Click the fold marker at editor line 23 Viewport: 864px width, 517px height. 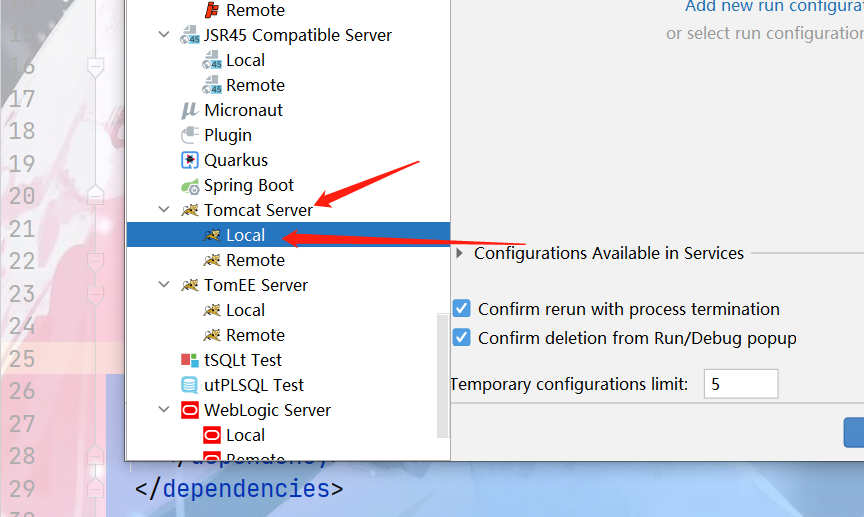click(x=96, y=294)
